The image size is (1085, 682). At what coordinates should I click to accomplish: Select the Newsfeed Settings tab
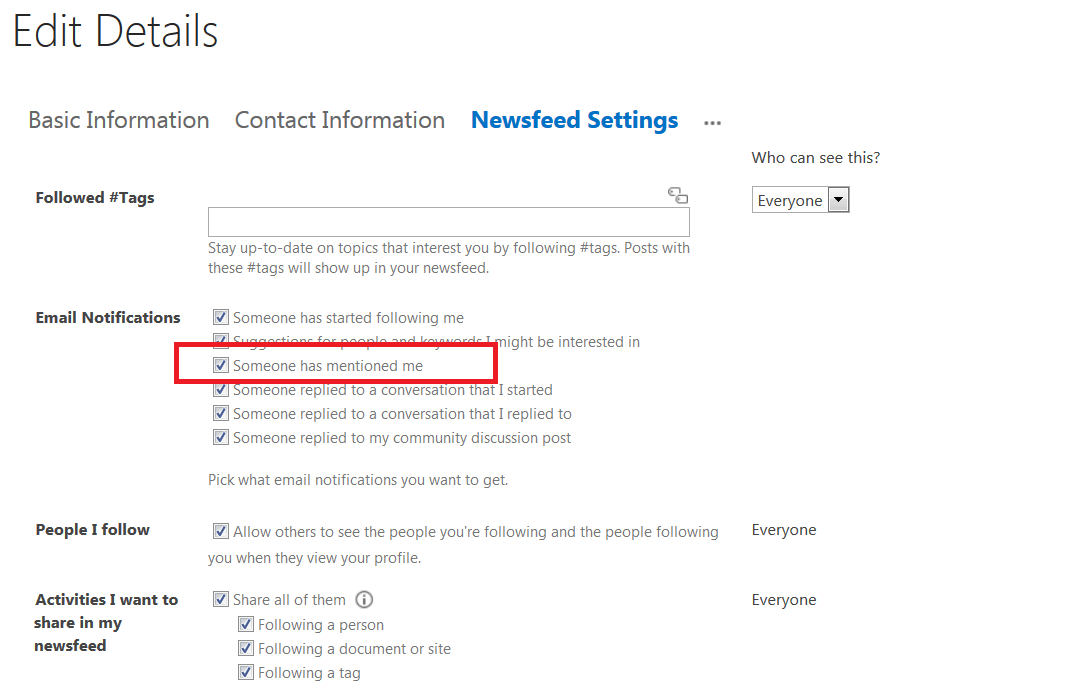573,120
